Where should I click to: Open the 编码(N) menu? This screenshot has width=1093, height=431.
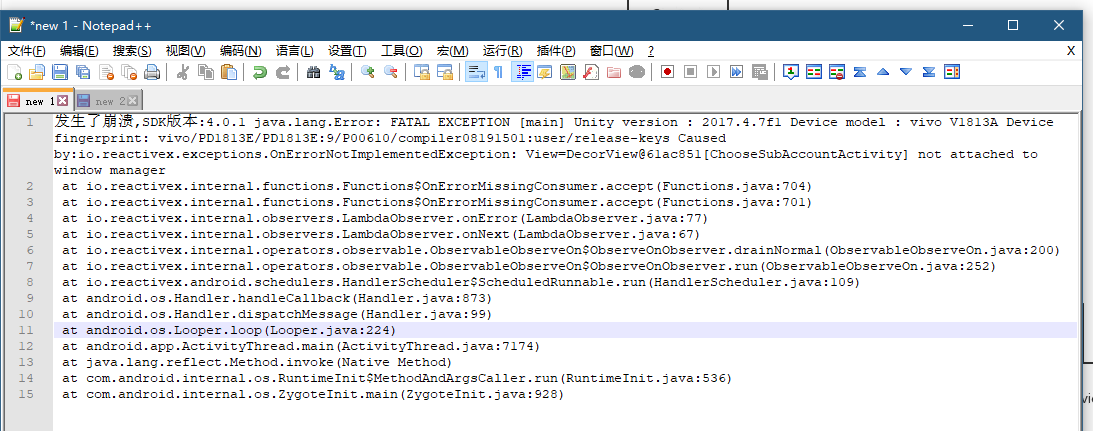(240, 51)
